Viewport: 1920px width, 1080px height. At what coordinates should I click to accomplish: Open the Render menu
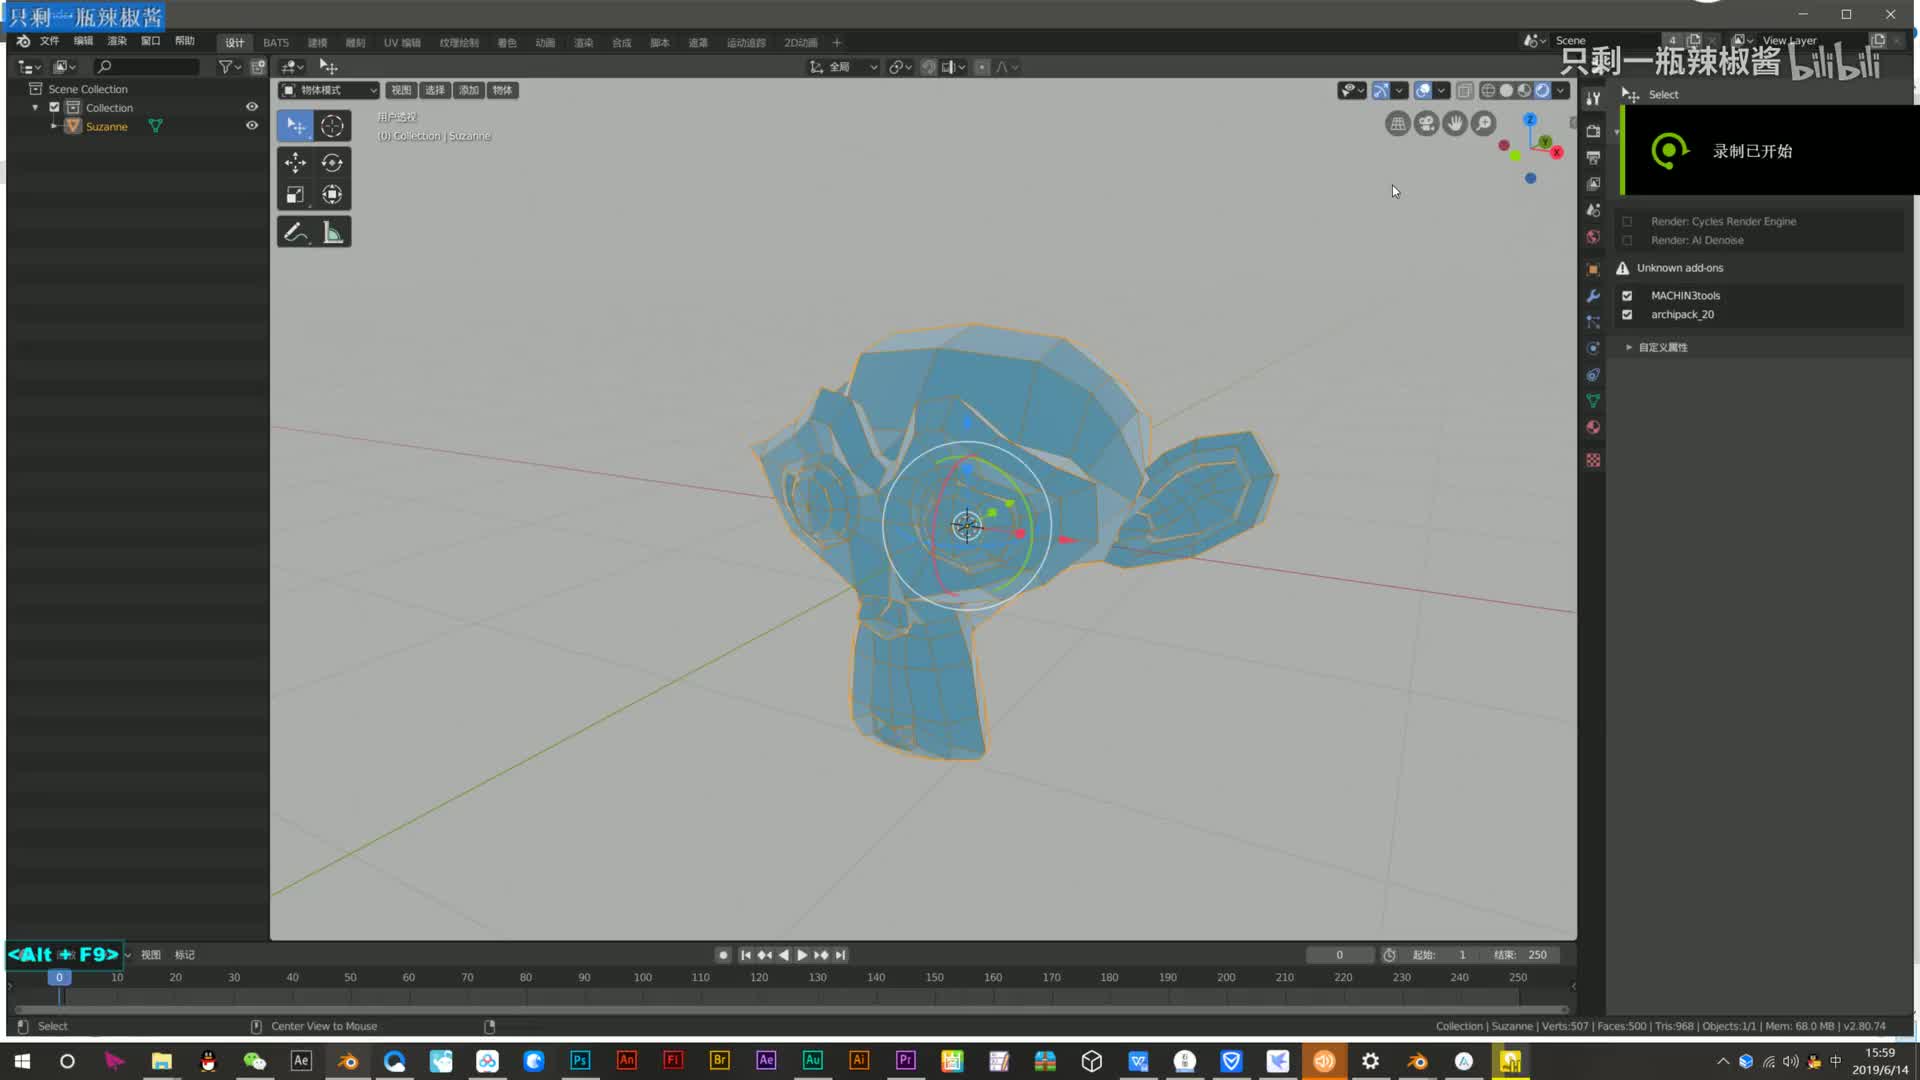pyautogui.click(x=117, y=41)
